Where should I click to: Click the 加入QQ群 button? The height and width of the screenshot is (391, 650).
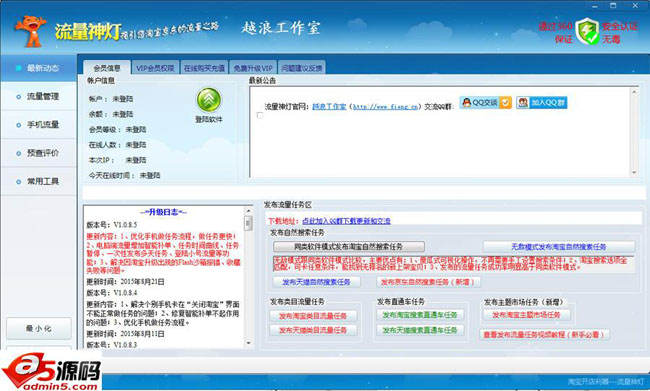[x=541, y=102]
